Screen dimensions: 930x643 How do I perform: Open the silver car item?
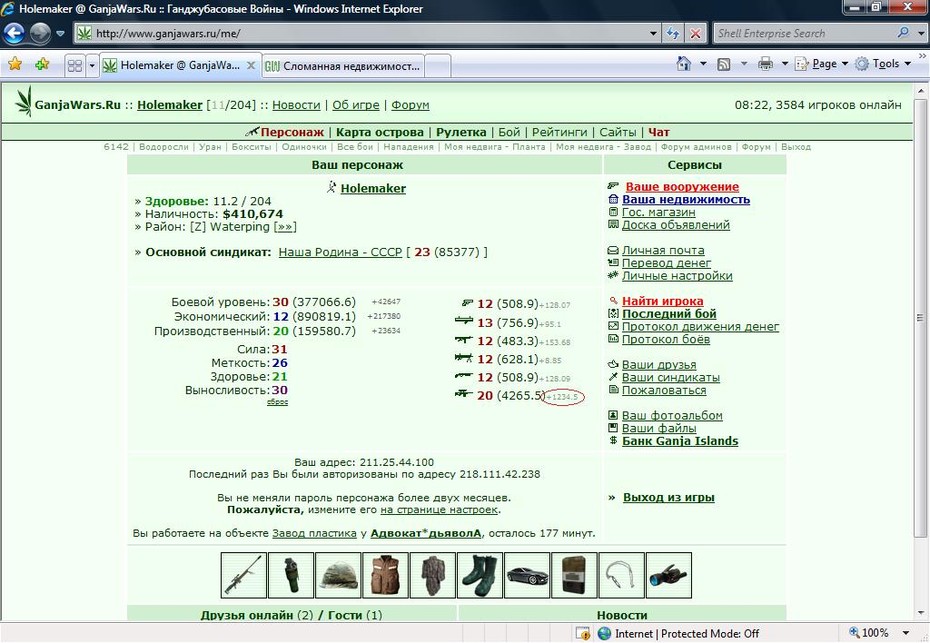[x=527, y=575]
